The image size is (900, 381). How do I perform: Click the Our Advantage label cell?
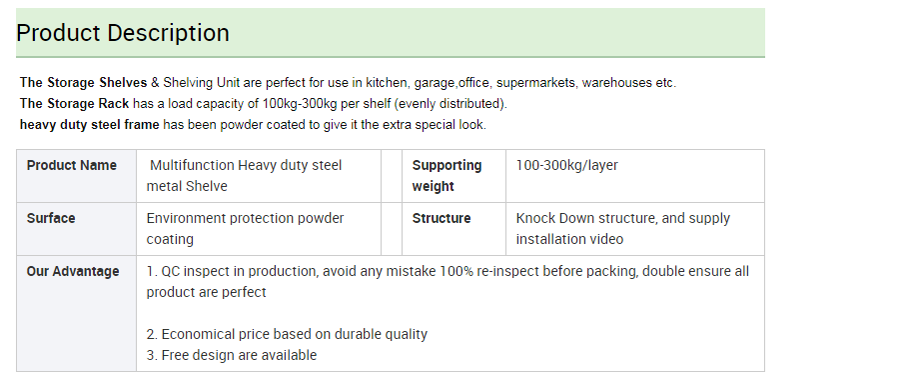76,313
